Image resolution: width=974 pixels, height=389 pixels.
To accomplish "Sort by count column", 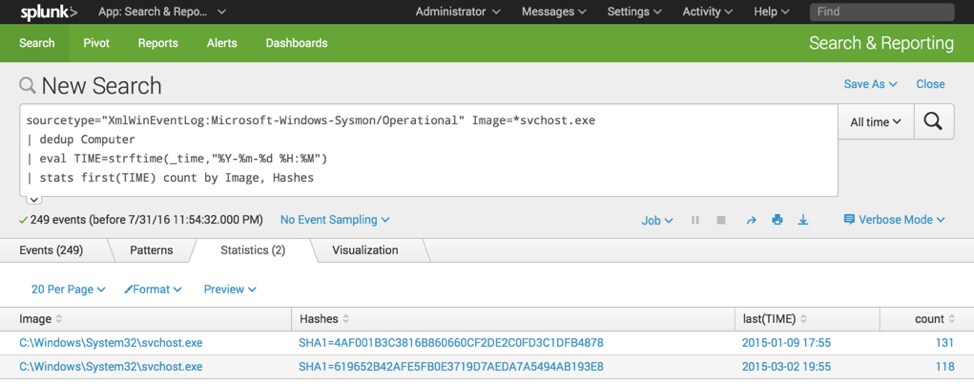I will click(x=934, y=319).
